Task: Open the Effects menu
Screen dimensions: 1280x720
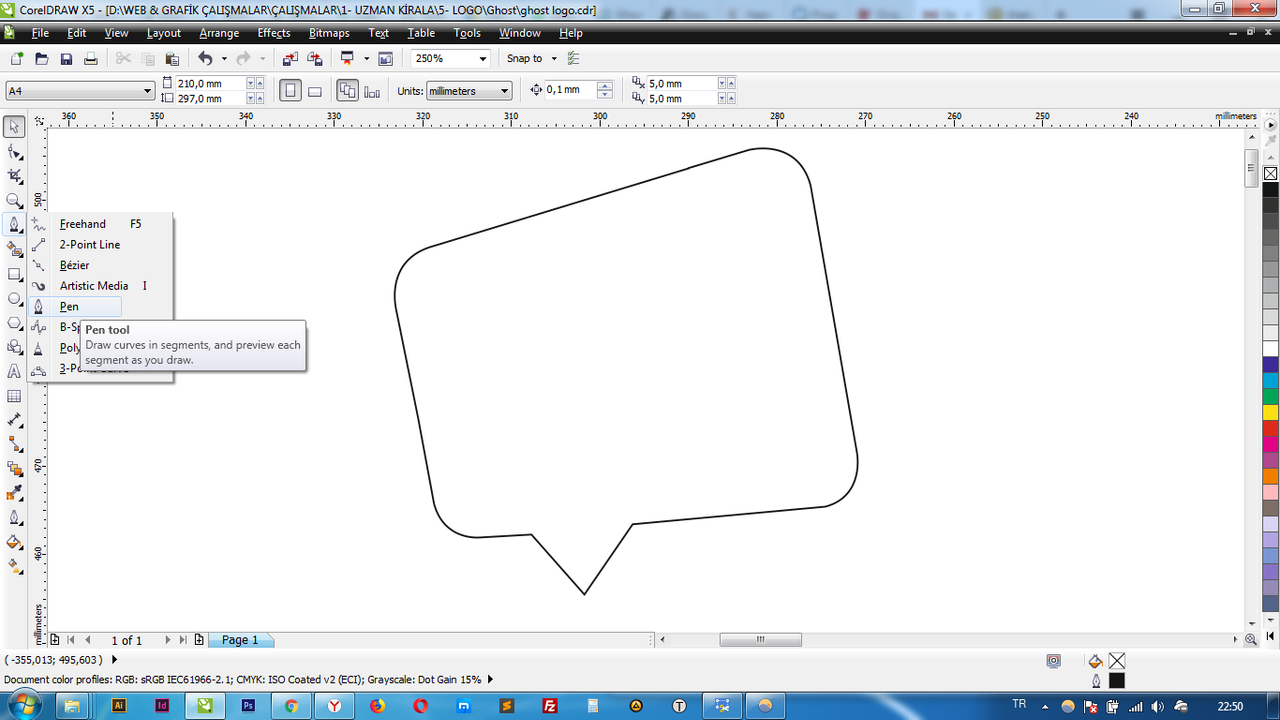Action: (274, 33)
